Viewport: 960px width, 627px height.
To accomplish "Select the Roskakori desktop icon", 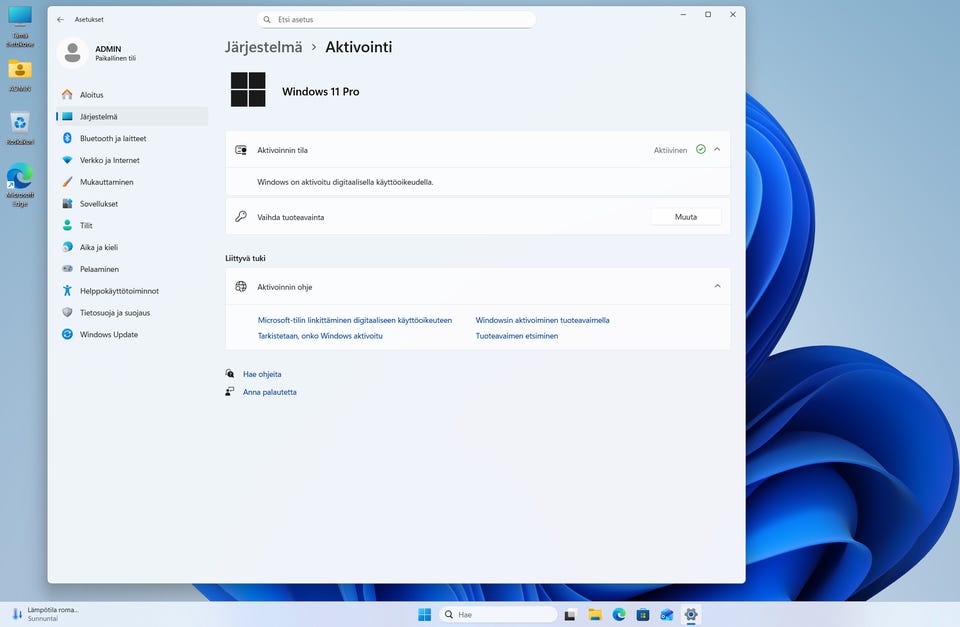I will (20, 128).
